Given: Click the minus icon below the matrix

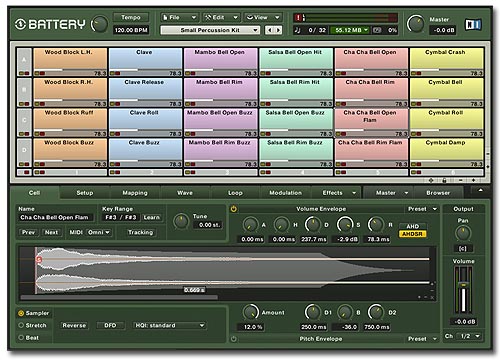Looking at the screenshot, I should (460, 180).
